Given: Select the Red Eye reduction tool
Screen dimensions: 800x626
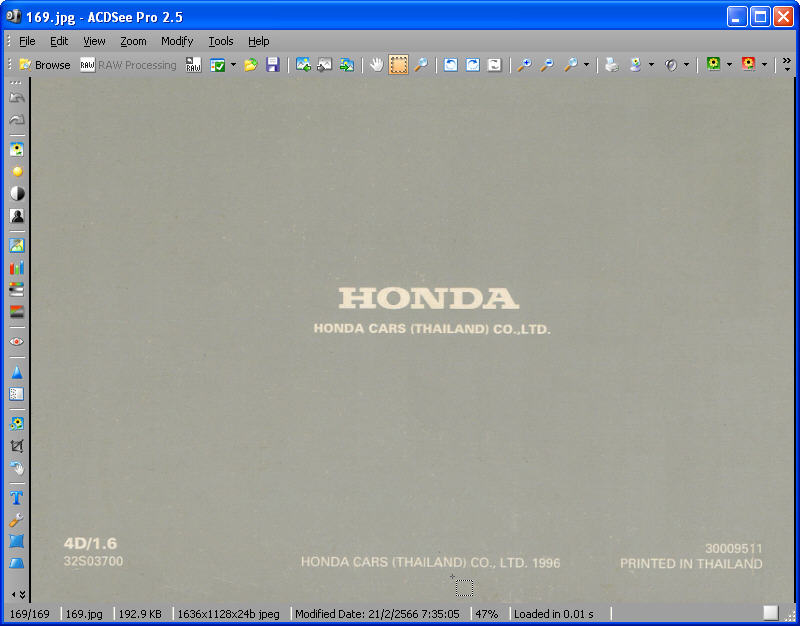Looking at the screenshot, I should pyautogui.click(x=17, y=341).
